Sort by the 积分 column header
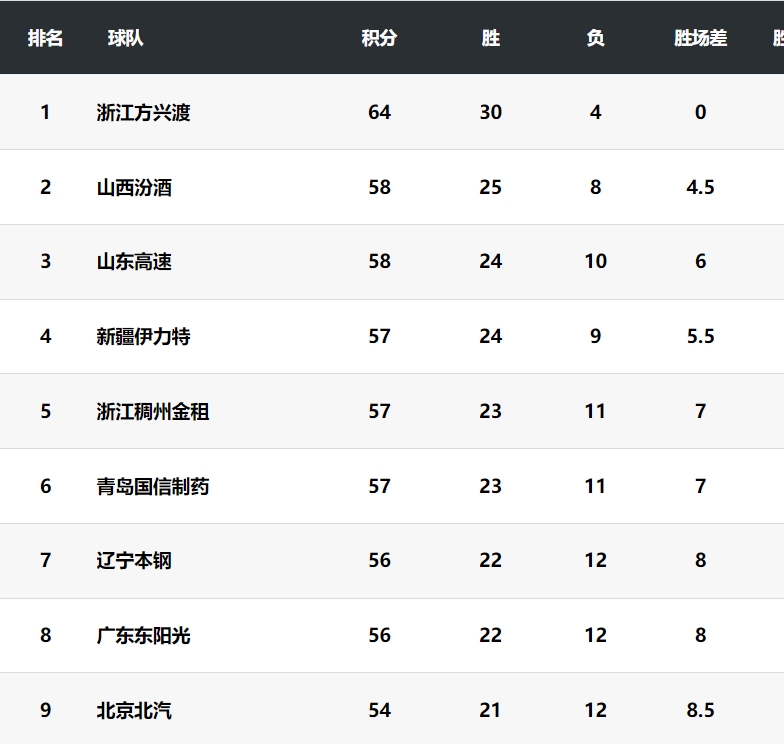The width and height of the screenshot is (784, 744). 379,38
